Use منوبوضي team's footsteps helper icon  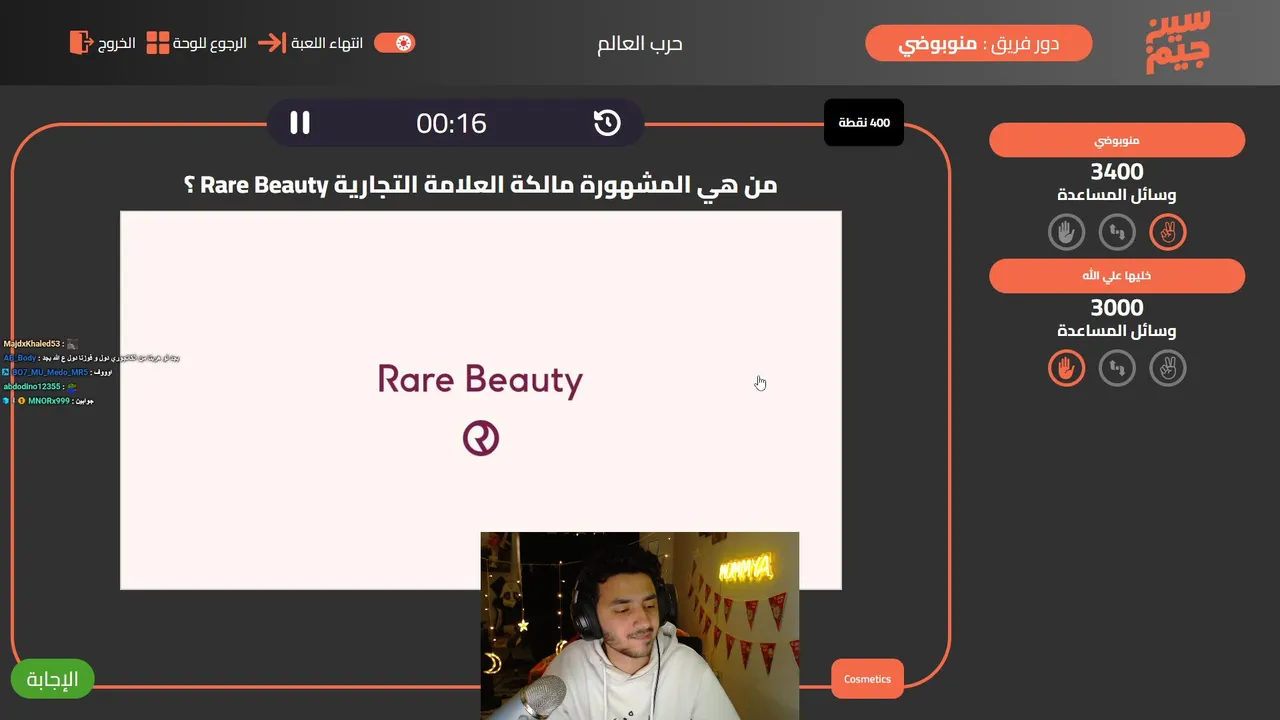point(1117,232)
